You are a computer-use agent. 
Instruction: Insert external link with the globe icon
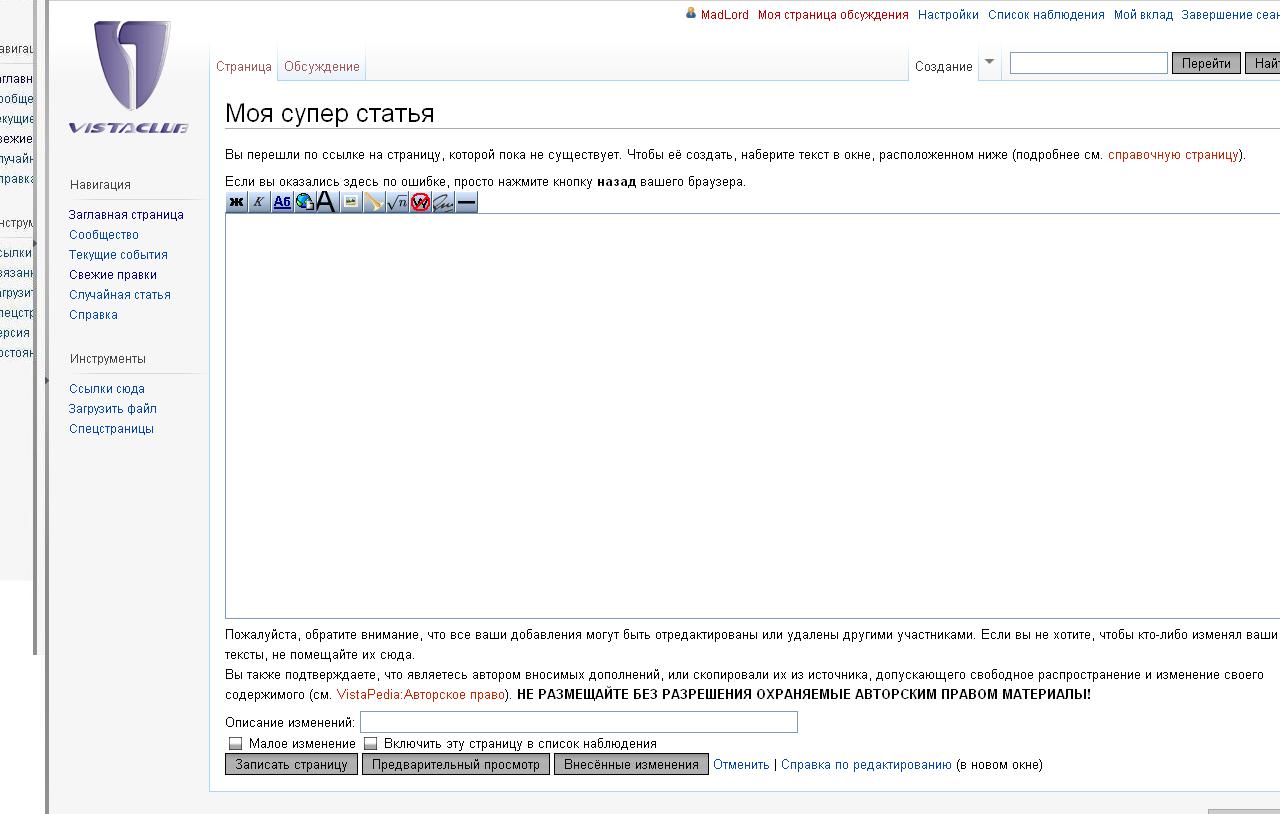pyautogui.click(x=305, y=202)
